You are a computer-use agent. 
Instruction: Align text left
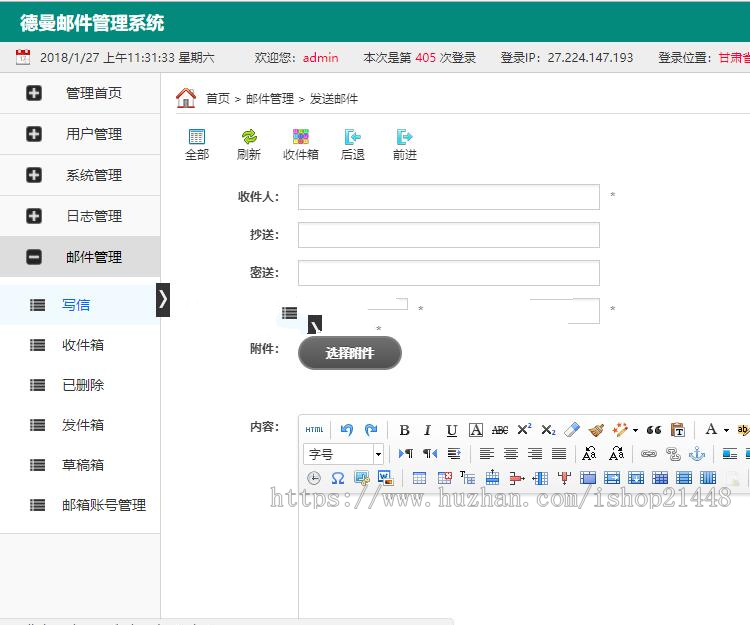pyautogui.click(x=487, y=454)
